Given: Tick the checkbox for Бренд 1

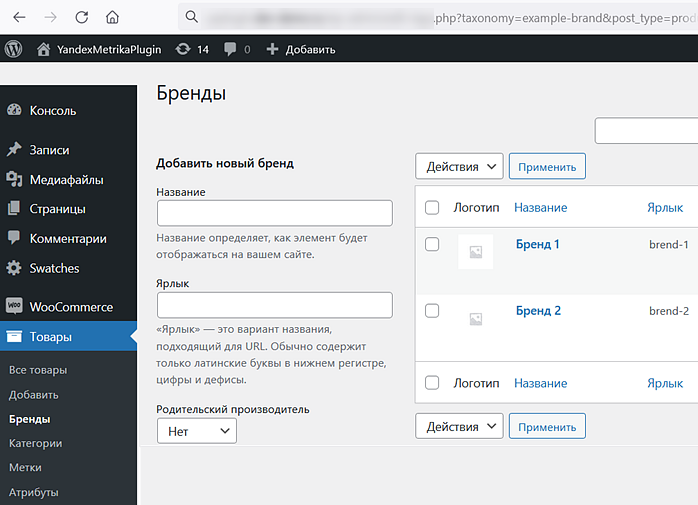Looking at the screenshot, I should pos(432,244).
